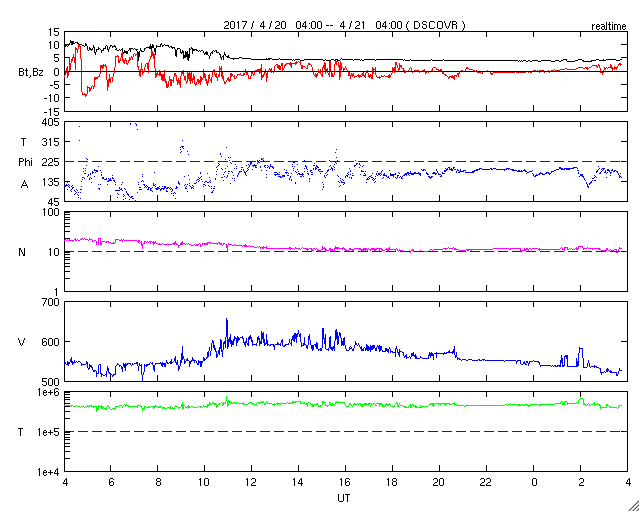Click the 18 hour label on UT axis
Screen dimensions: 640x512
[x=392, y=482]
